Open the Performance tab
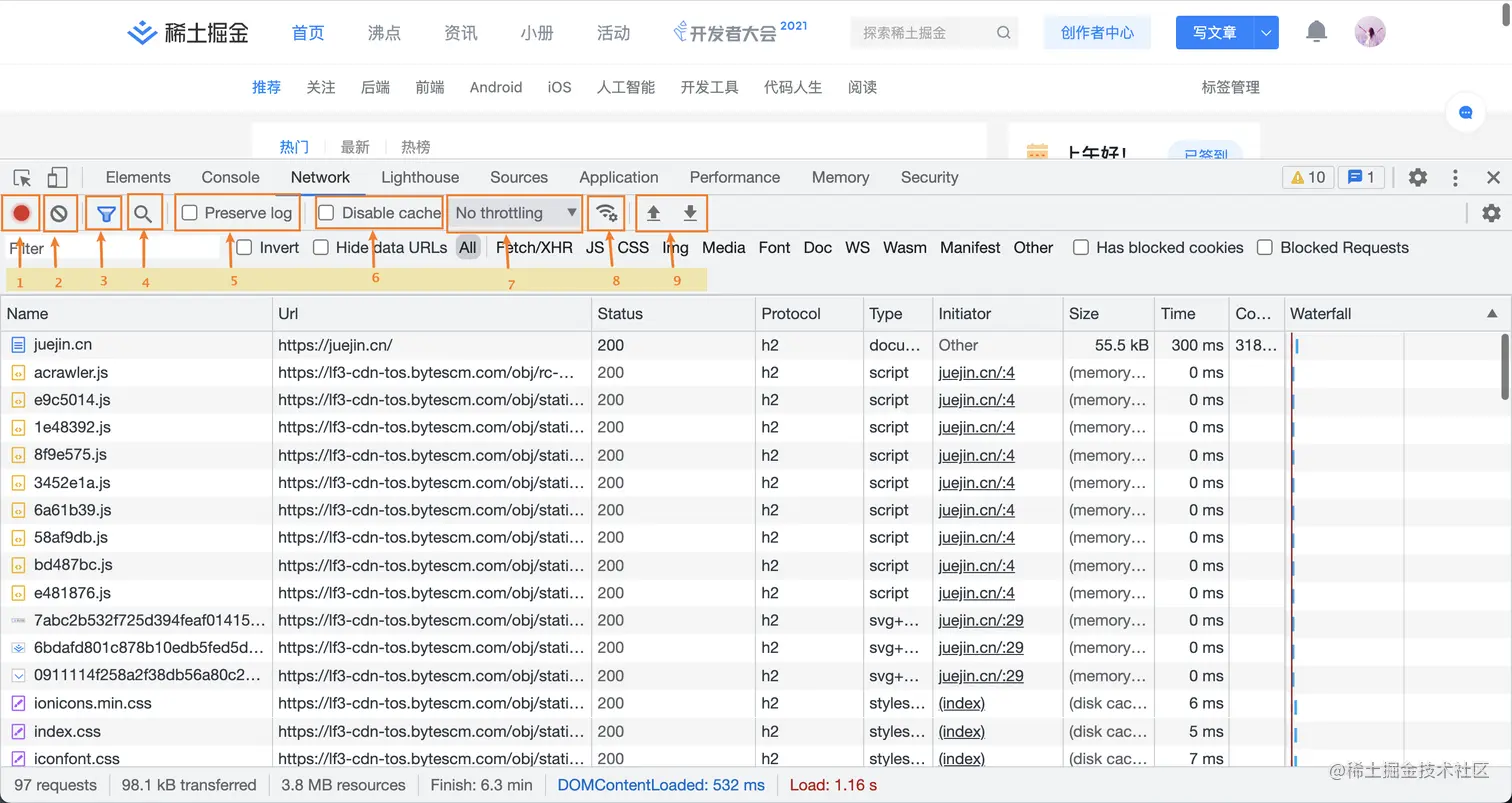 pyautogui.click(x=735, y=177)
